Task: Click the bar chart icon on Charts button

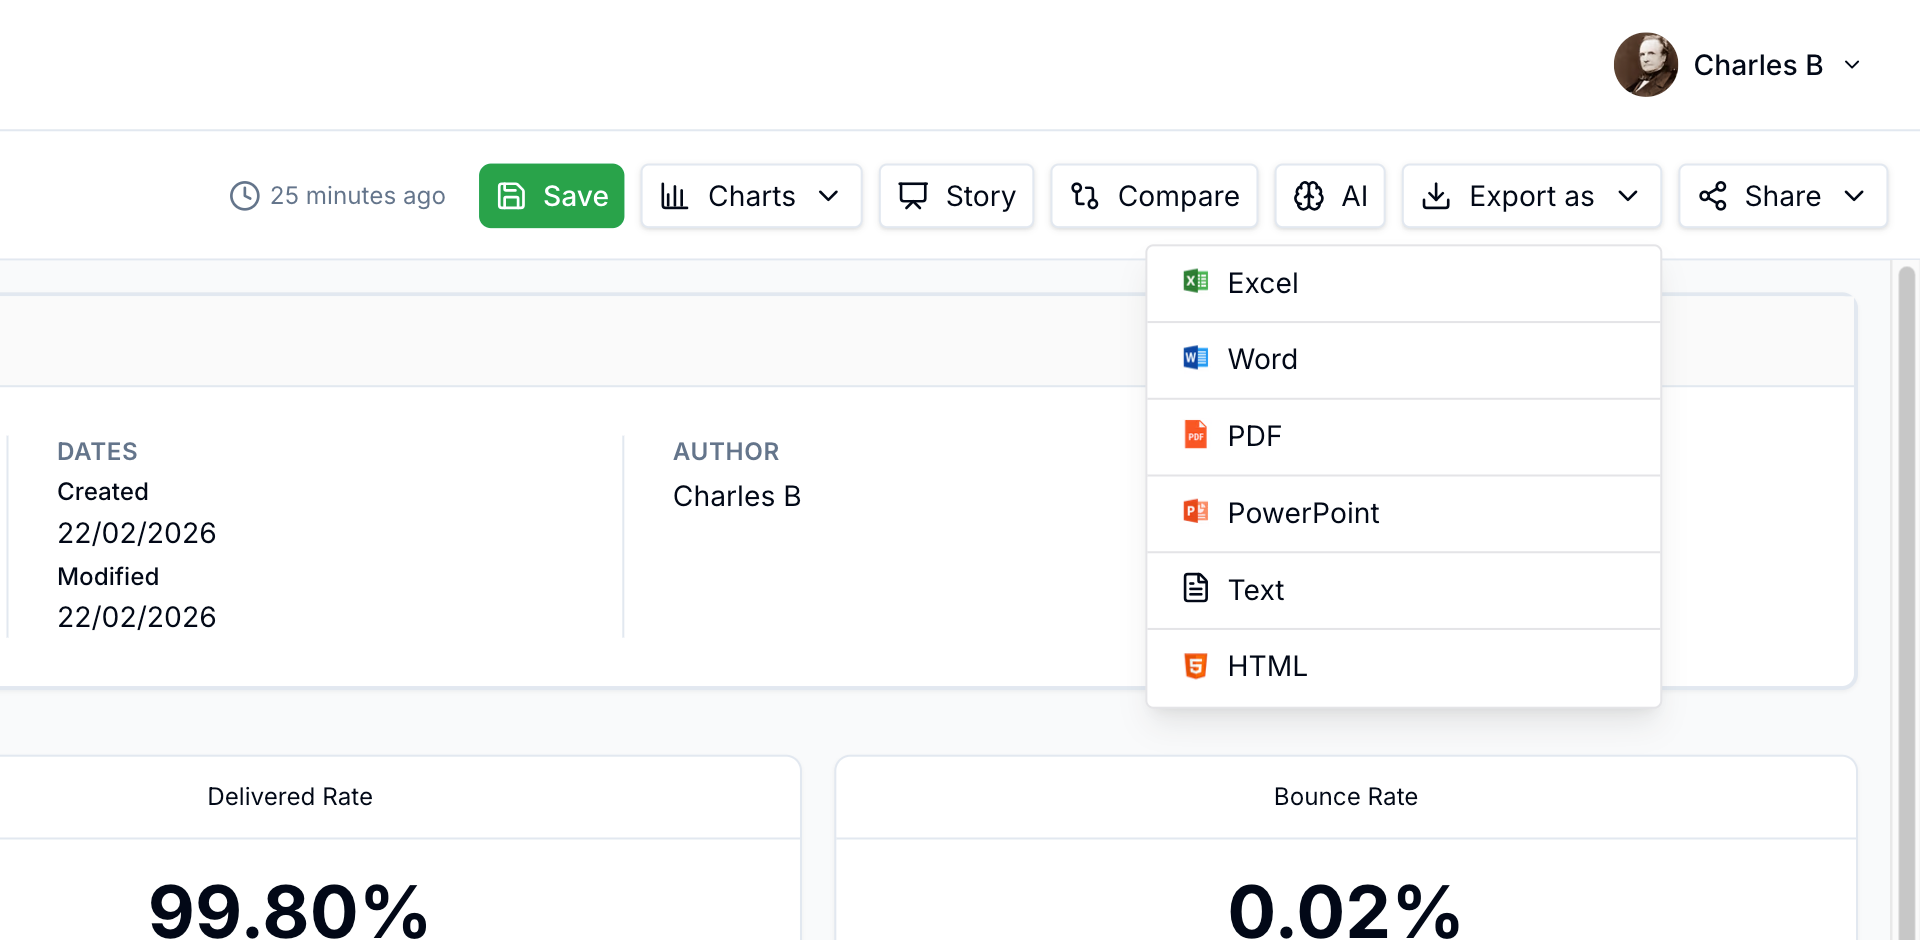Action: point(675,196)
